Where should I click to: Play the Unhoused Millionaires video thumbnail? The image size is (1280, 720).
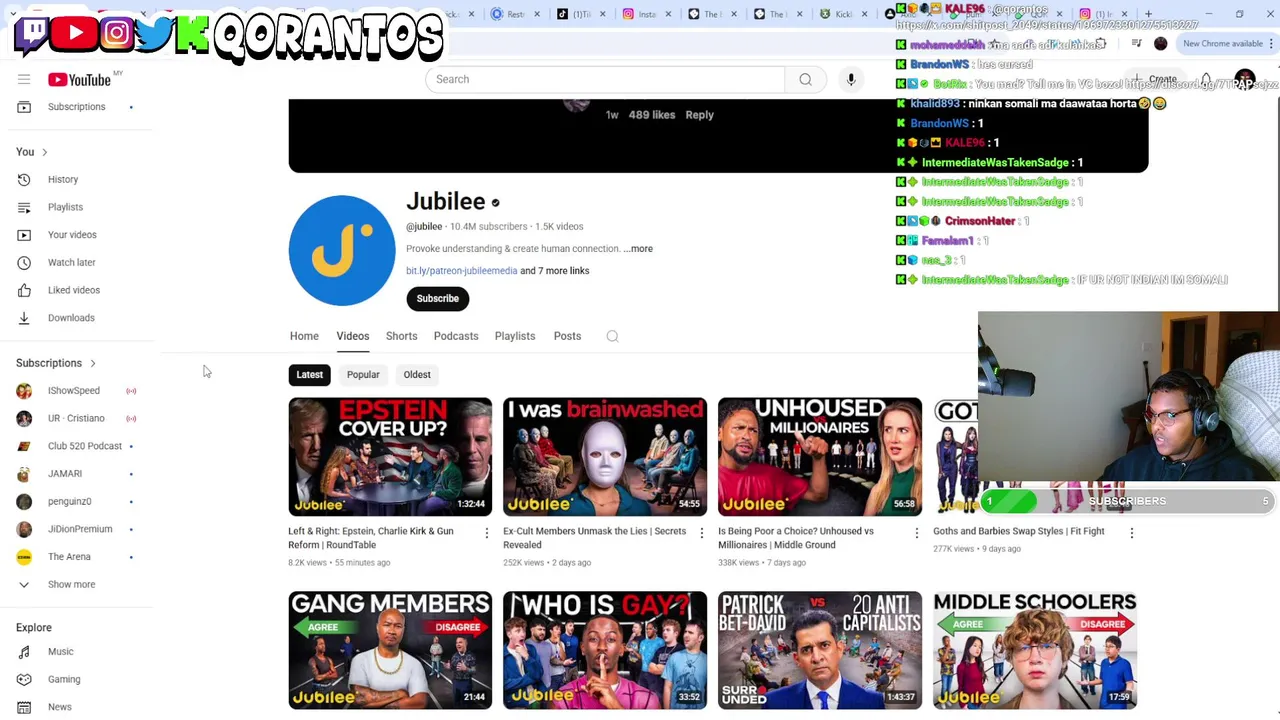tap(820, 457)
